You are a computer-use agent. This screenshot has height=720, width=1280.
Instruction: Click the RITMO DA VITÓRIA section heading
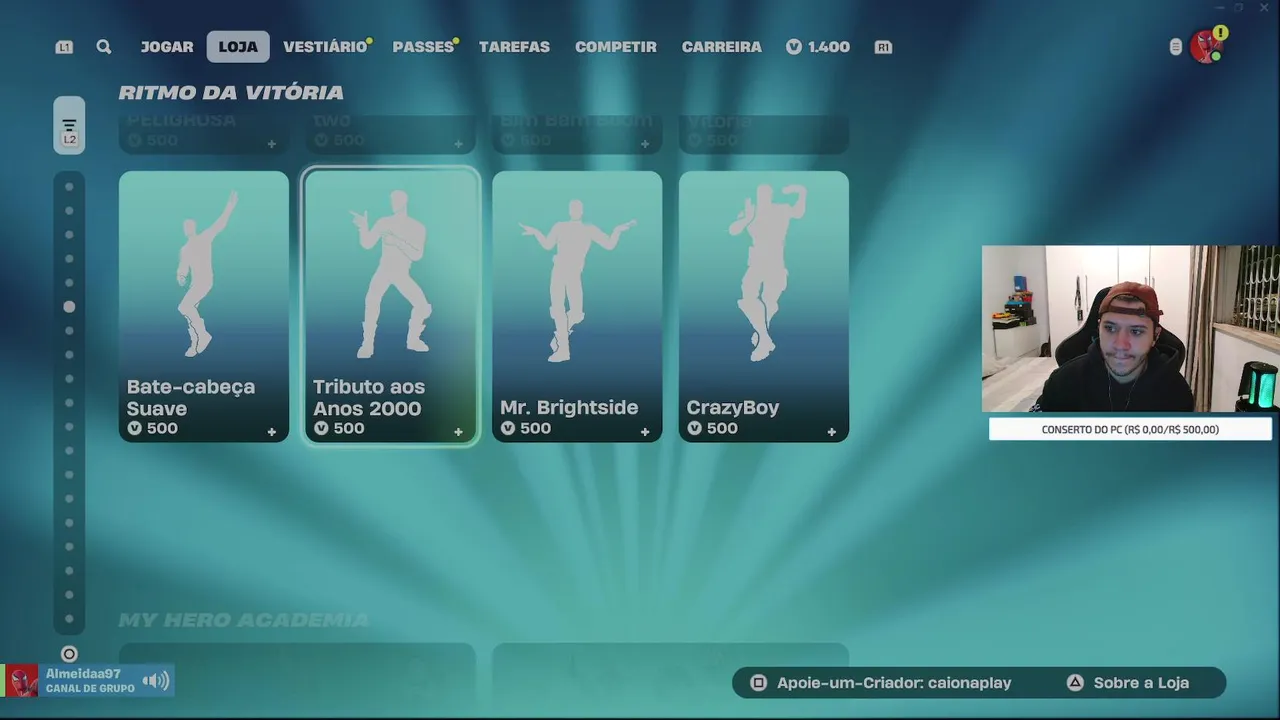click(231, 92)
